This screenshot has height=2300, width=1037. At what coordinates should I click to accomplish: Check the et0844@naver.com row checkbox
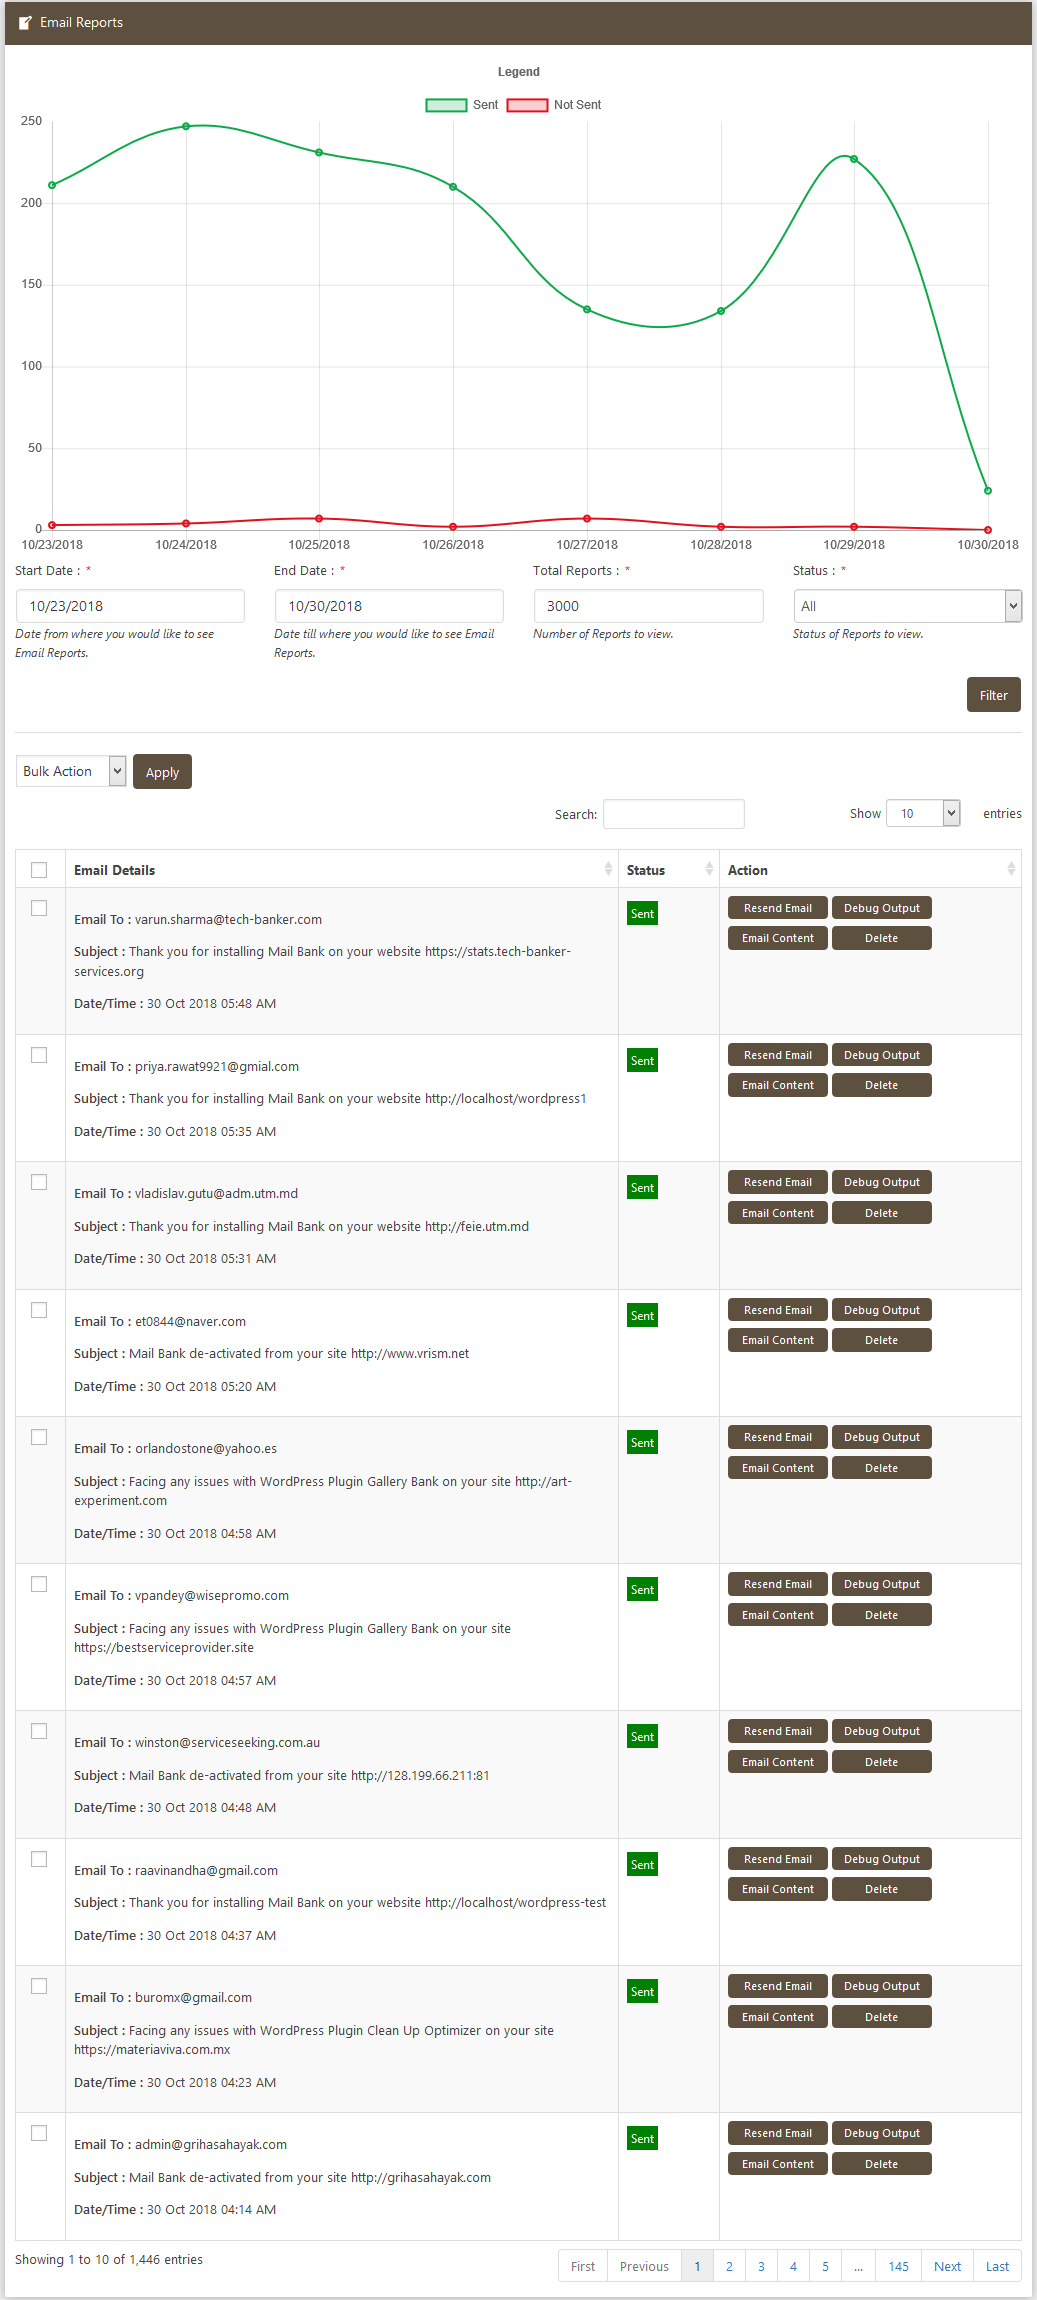click(x=39, y=1310)
